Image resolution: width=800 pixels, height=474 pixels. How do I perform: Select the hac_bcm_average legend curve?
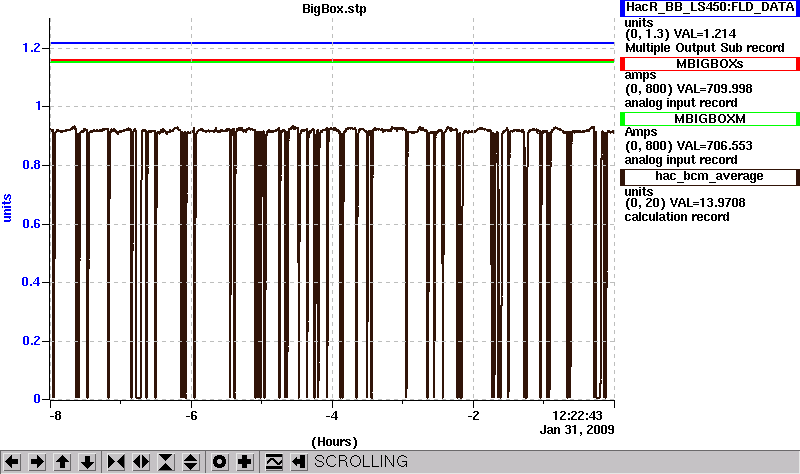pos(709,177)
